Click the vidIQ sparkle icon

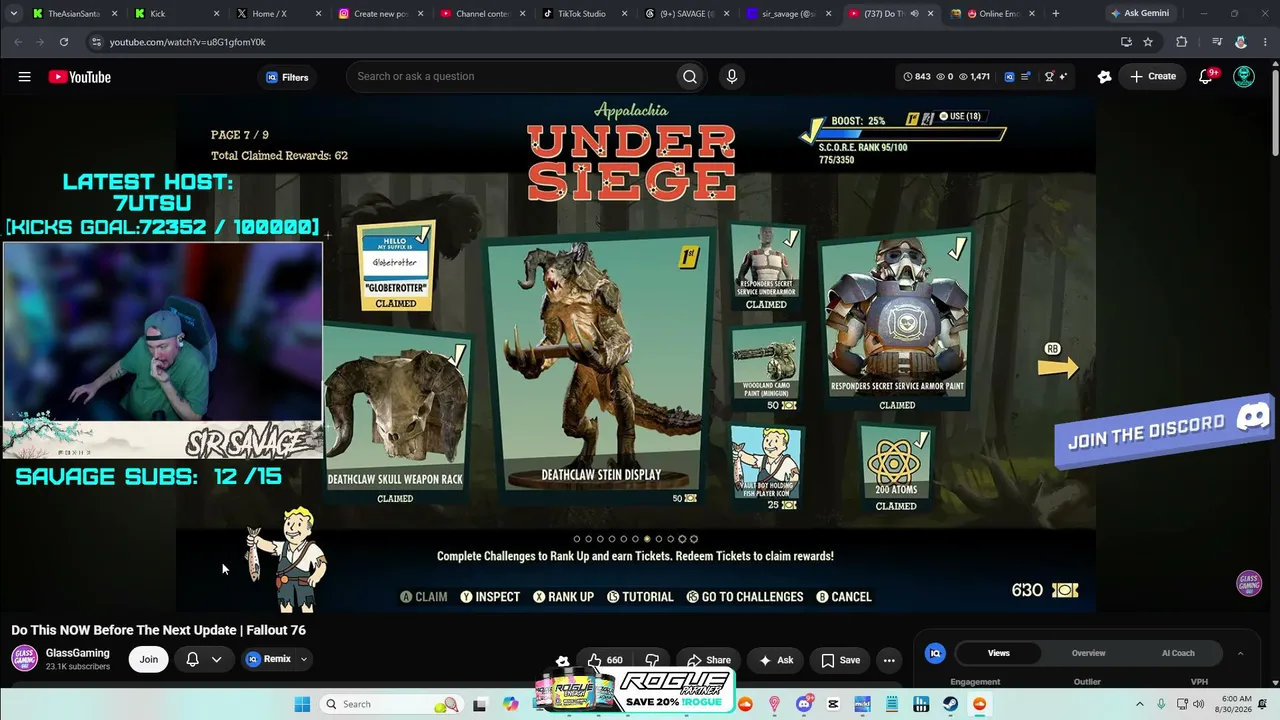(x=1063, y=77)
